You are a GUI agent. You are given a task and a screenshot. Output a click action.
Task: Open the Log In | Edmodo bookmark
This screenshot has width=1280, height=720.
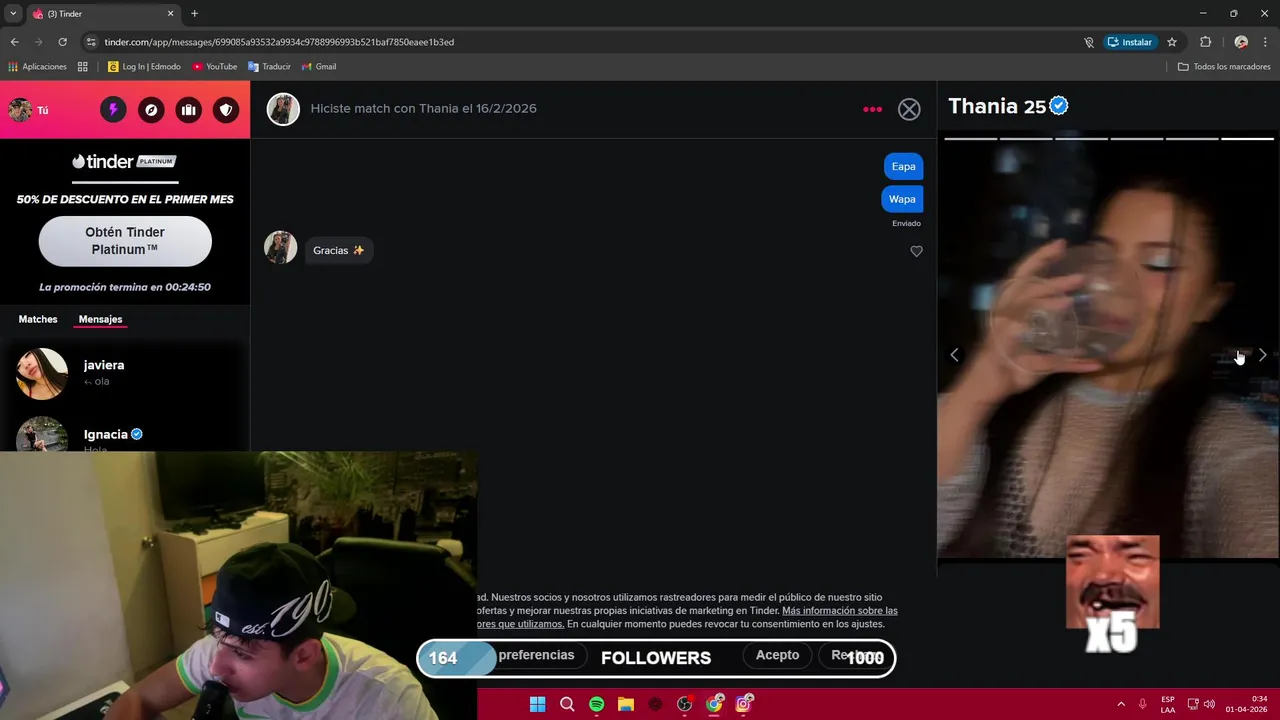point(144,67)
